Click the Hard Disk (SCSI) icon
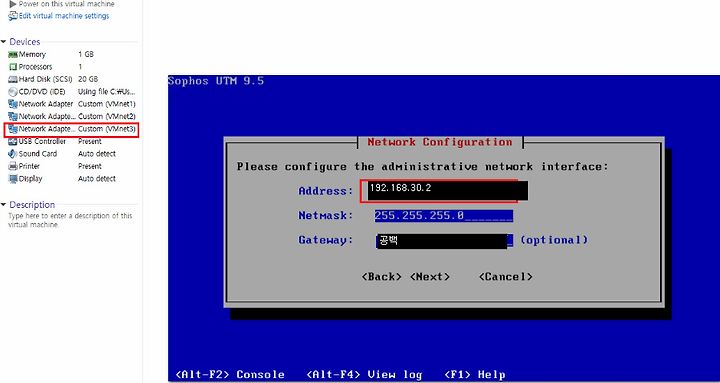 (x=13, y=79)
